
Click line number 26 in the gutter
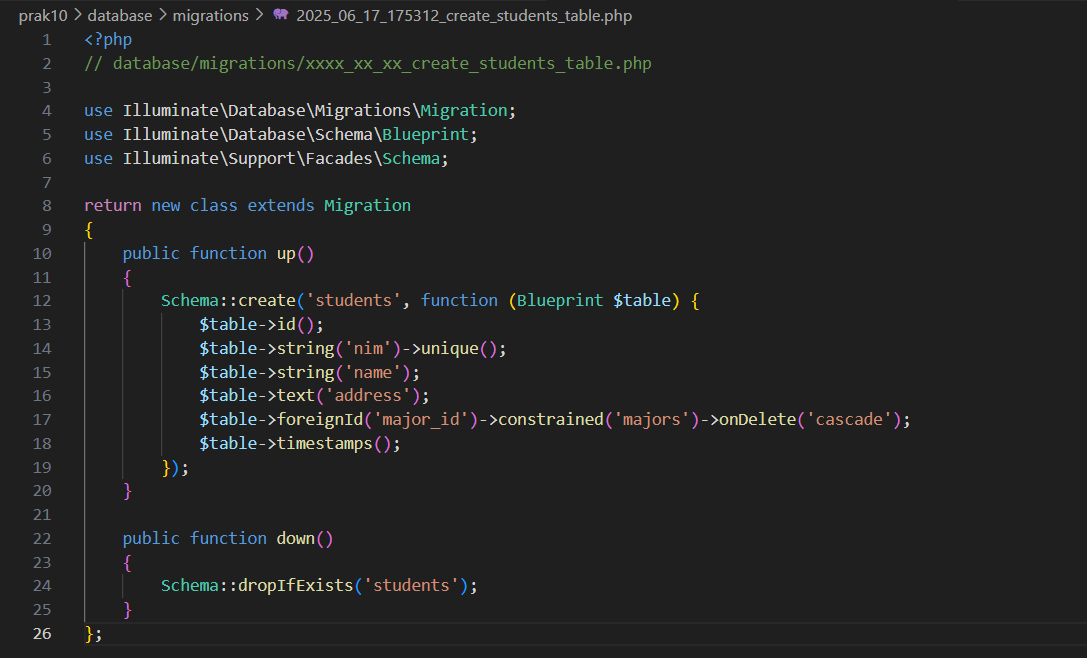41,634
